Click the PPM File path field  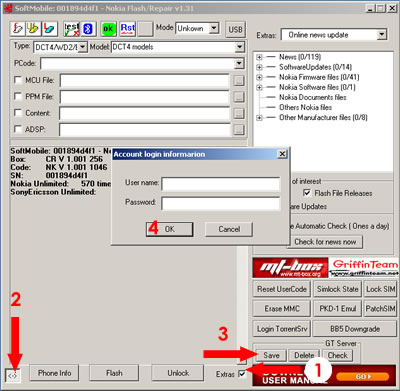145,97
